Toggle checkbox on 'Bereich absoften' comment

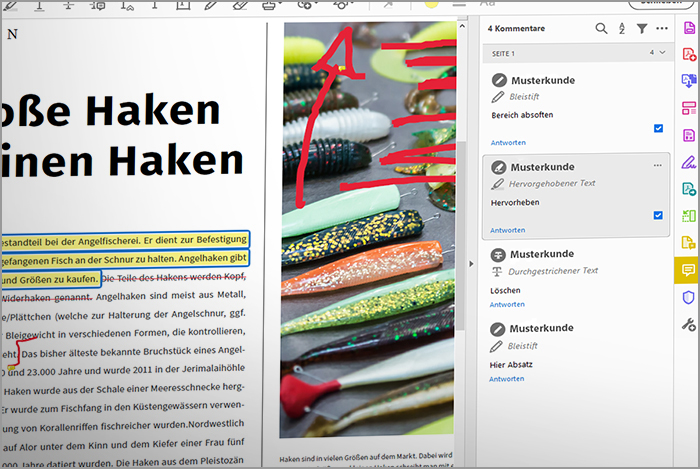coord(657,128)
